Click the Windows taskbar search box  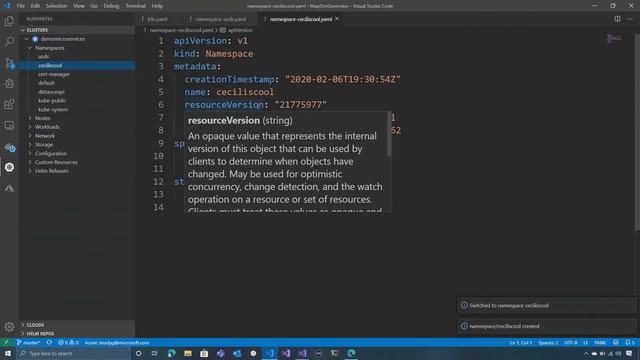pos(73,353)
